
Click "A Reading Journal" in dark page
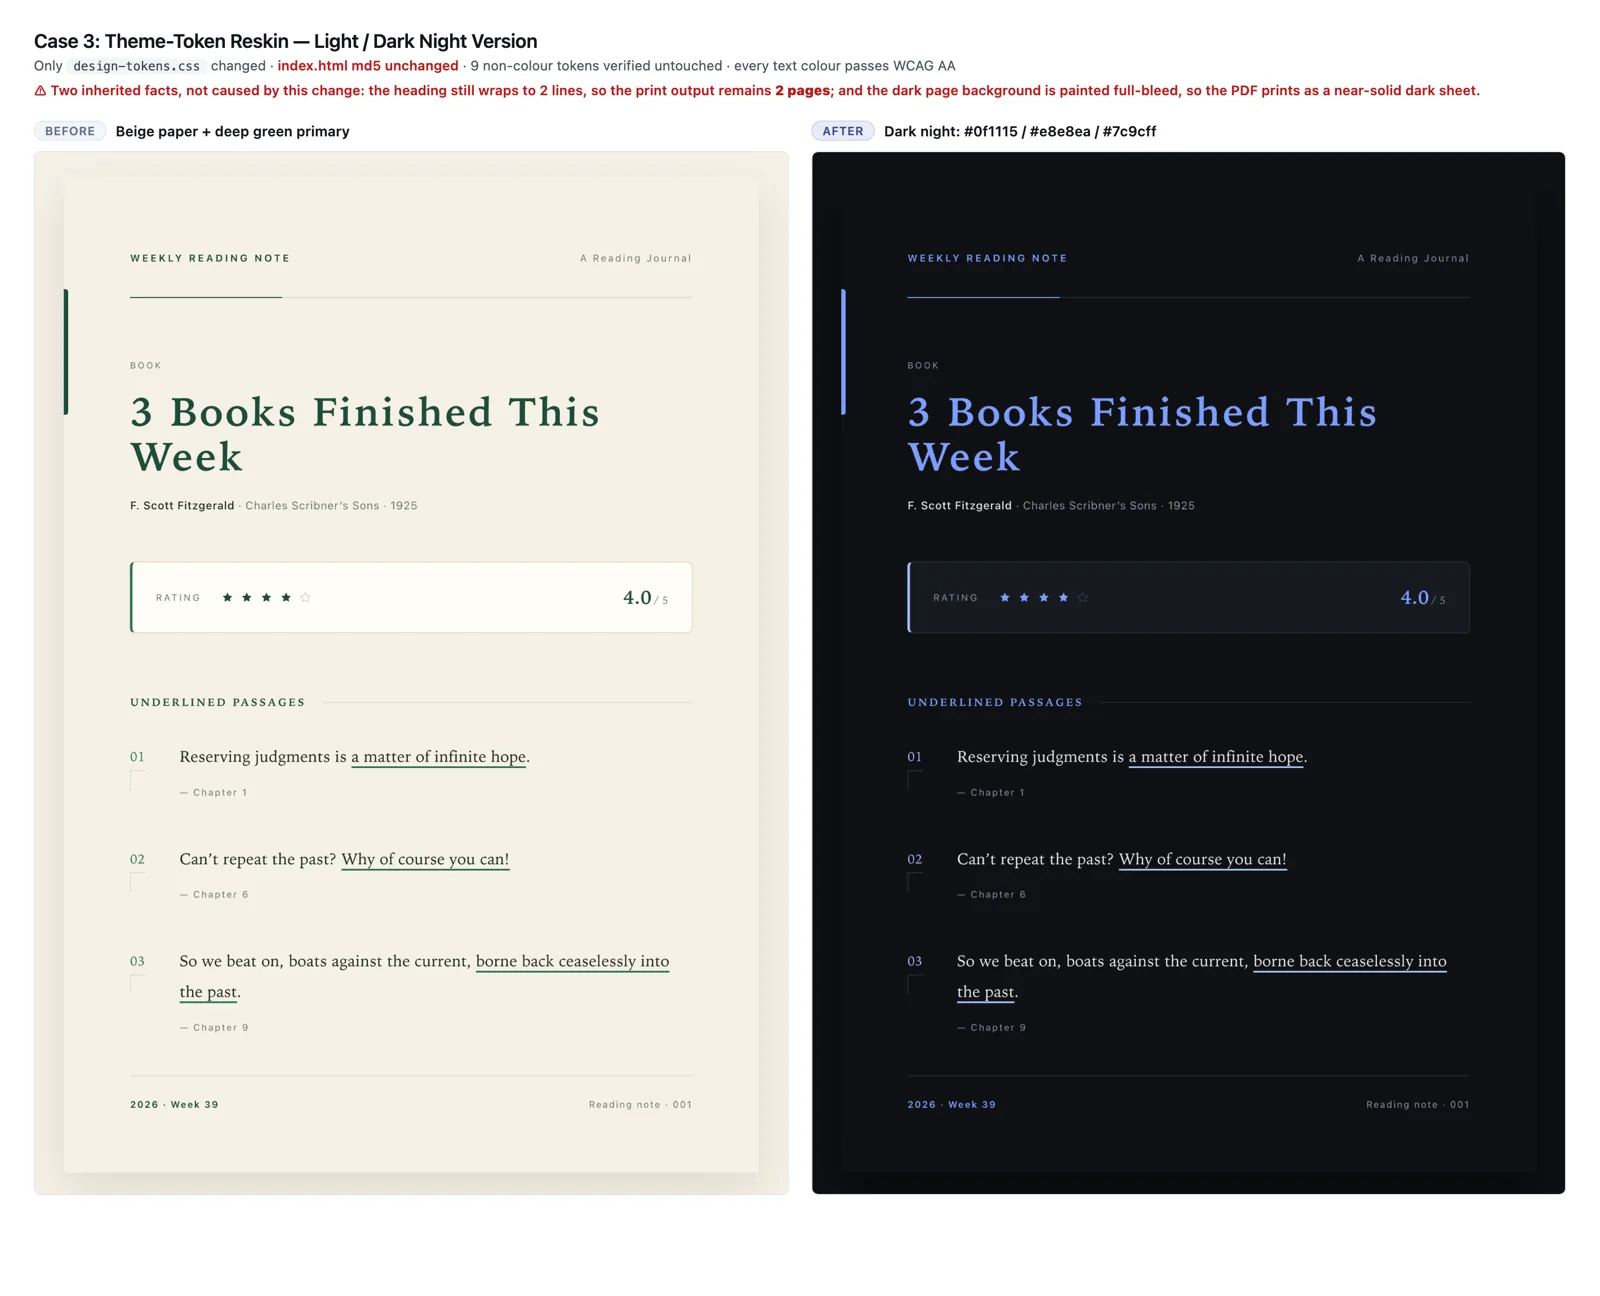pyautogui.click(x=1413, y=258)
